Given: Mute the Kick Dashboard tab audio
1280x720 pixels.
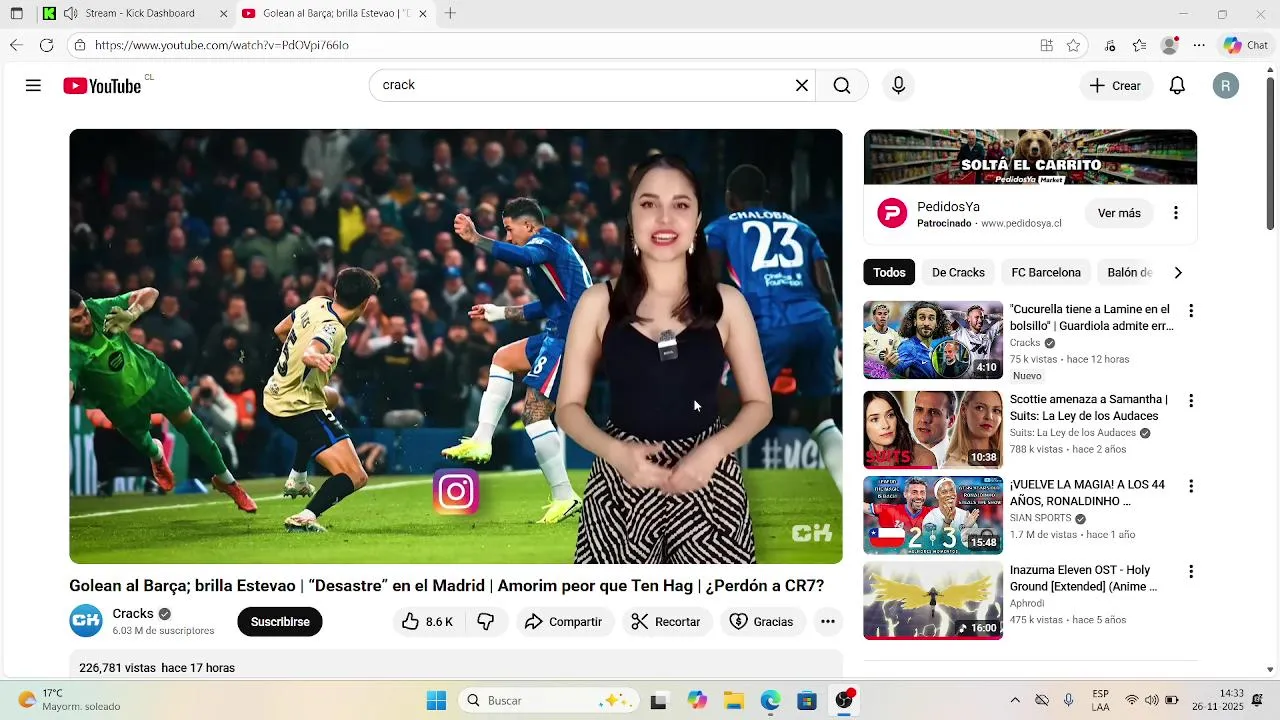Looking at the screenshot, I should pos(70,14).
